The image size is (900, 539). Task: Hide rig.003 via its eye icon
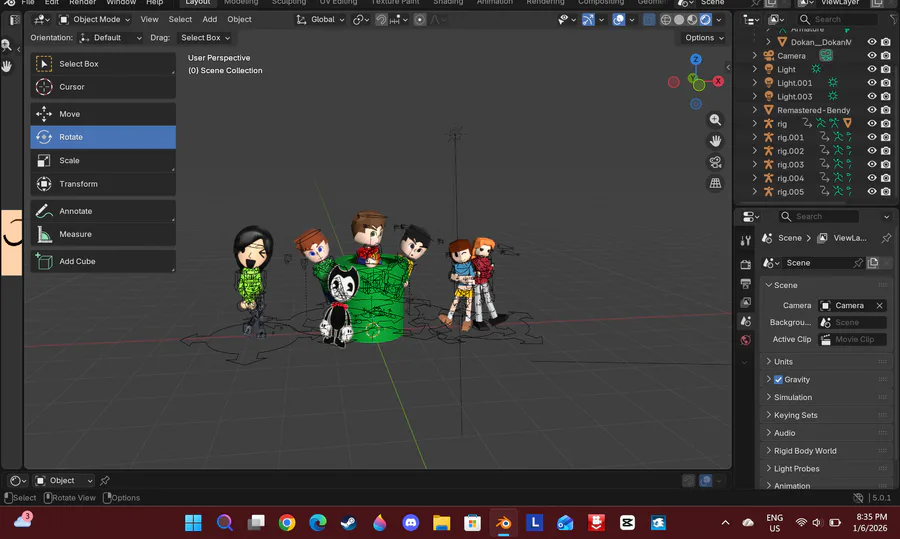pos(872,164)
